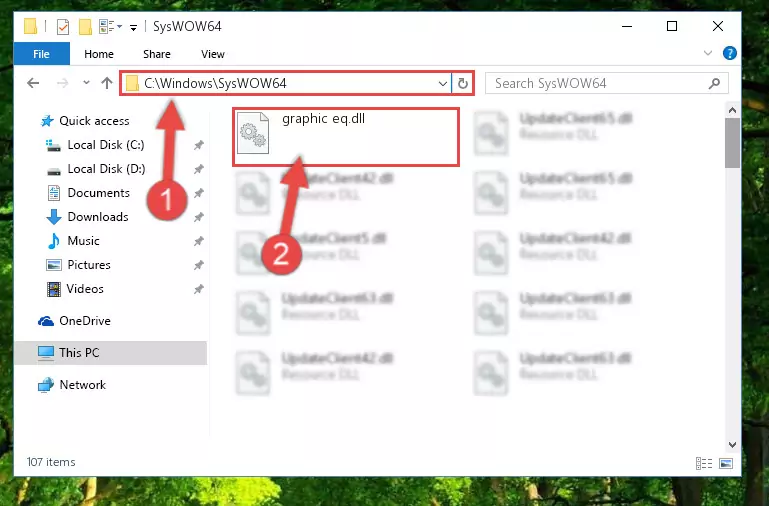Image resolution: width=769 pixels, height=506 pixels.
Task: Open the recent locations dropdown arrow
Action: [86, 82]
